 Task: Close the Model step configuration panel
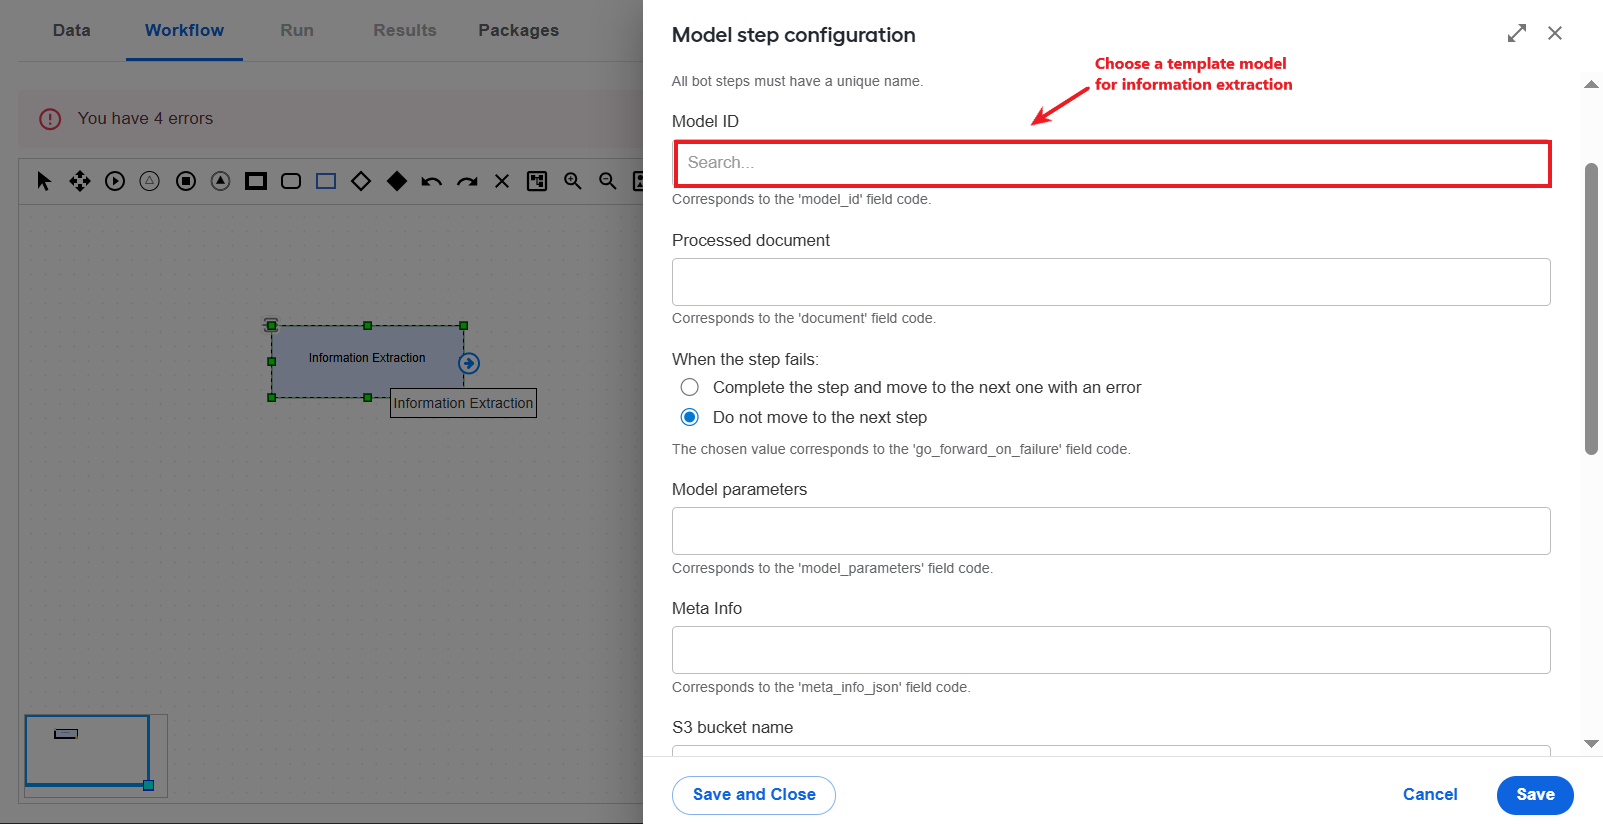[x=1555, y=33]
